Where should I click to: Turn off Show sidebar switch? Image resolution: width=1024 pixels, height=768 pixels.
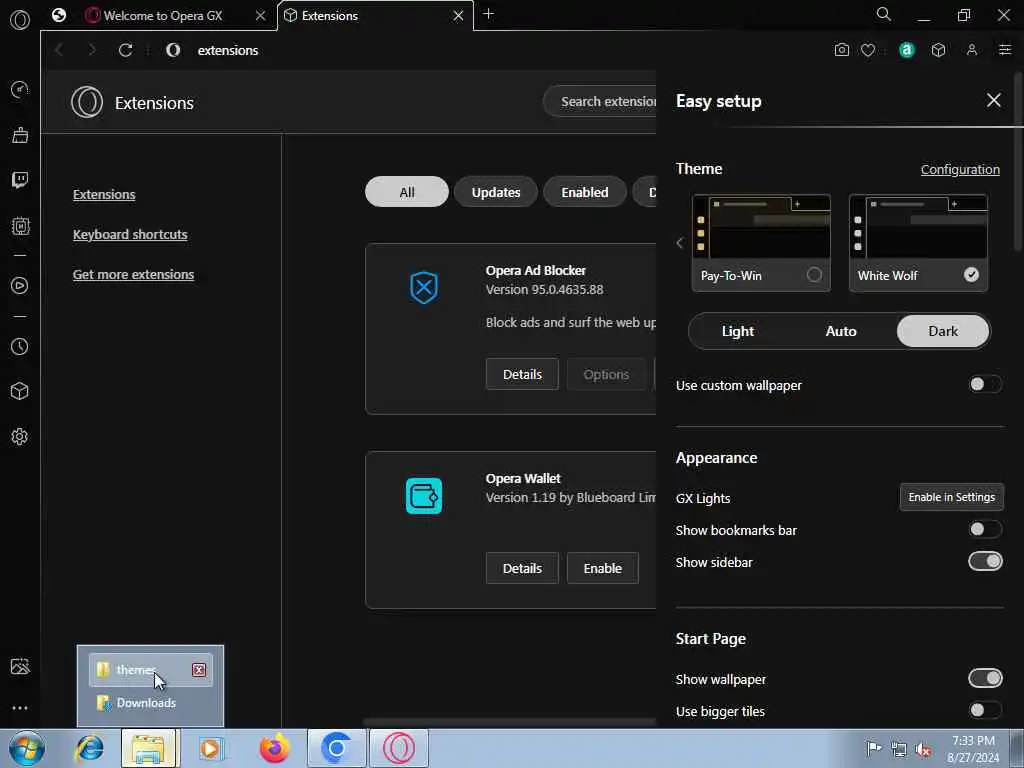[985, 561]
